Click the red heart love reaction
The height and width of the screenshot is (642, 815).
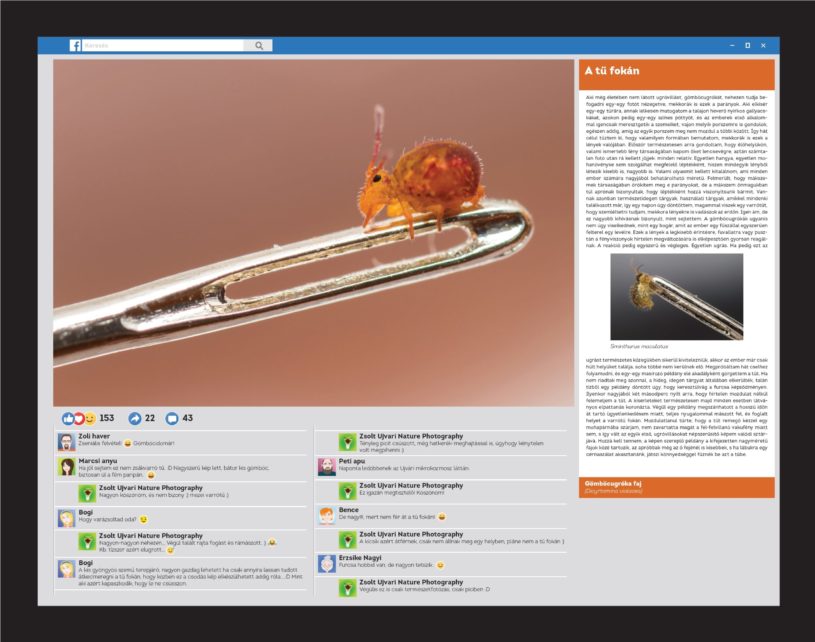click(79, 418)
